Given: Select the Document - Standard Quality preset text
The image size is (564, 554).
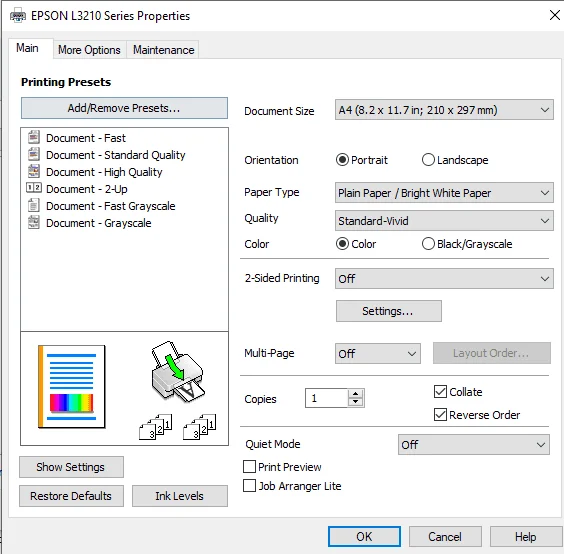Looking at the screenshot, I should pyautogui.click(x=116, y=155).
